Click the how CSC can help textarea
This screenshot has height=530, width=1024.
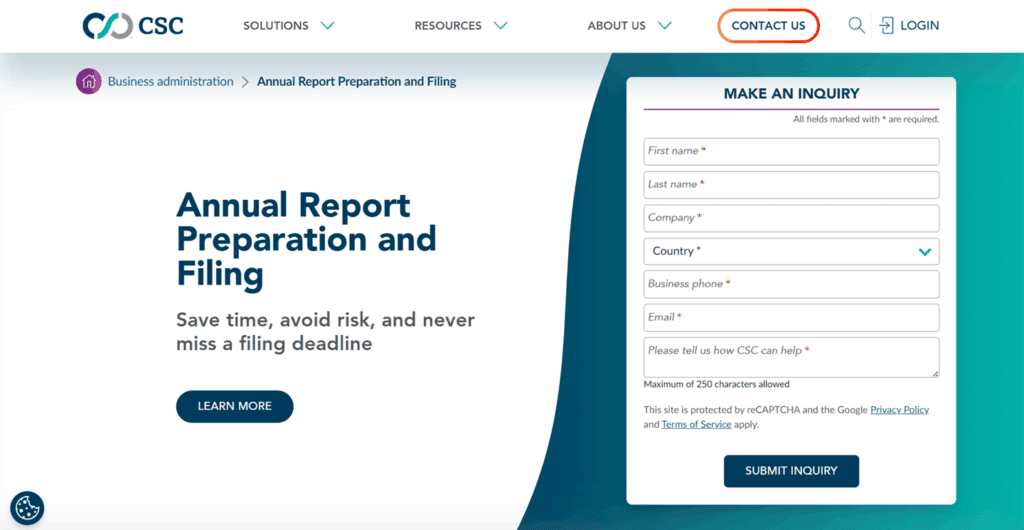pyautogui.click(x=792, y=357)
